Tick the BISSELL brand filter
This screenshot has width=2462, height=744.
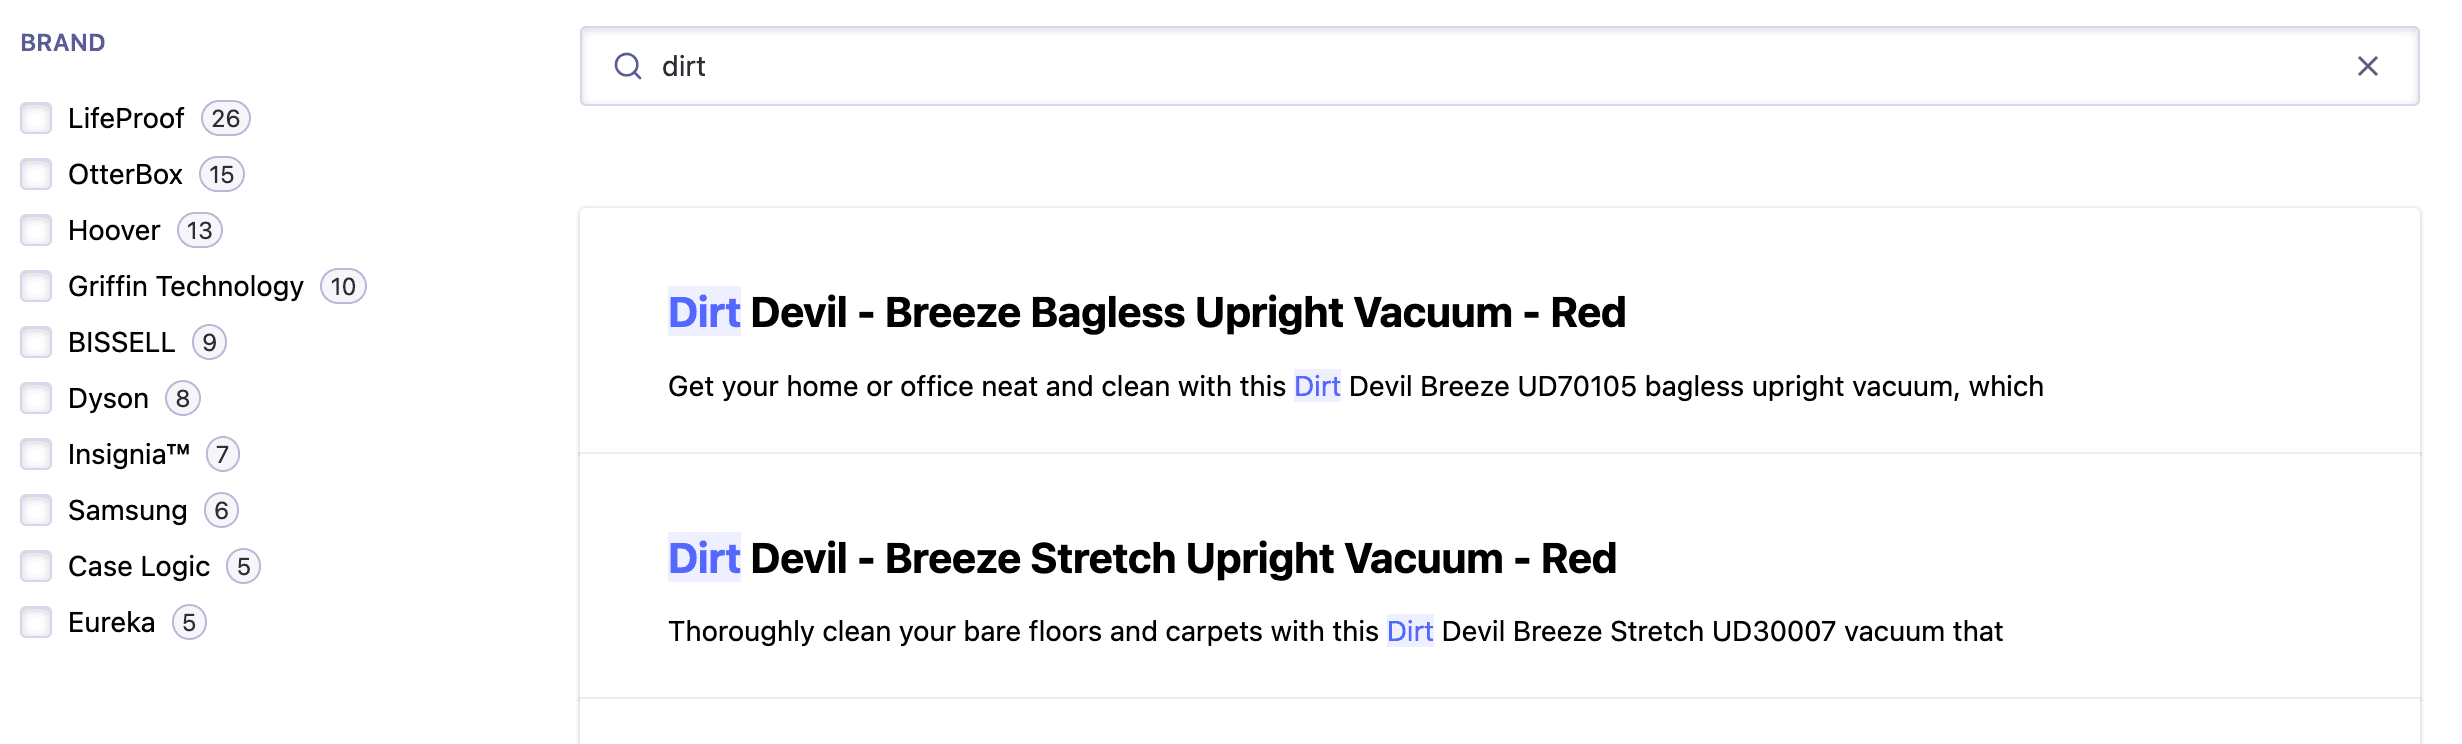pos(37,342)
